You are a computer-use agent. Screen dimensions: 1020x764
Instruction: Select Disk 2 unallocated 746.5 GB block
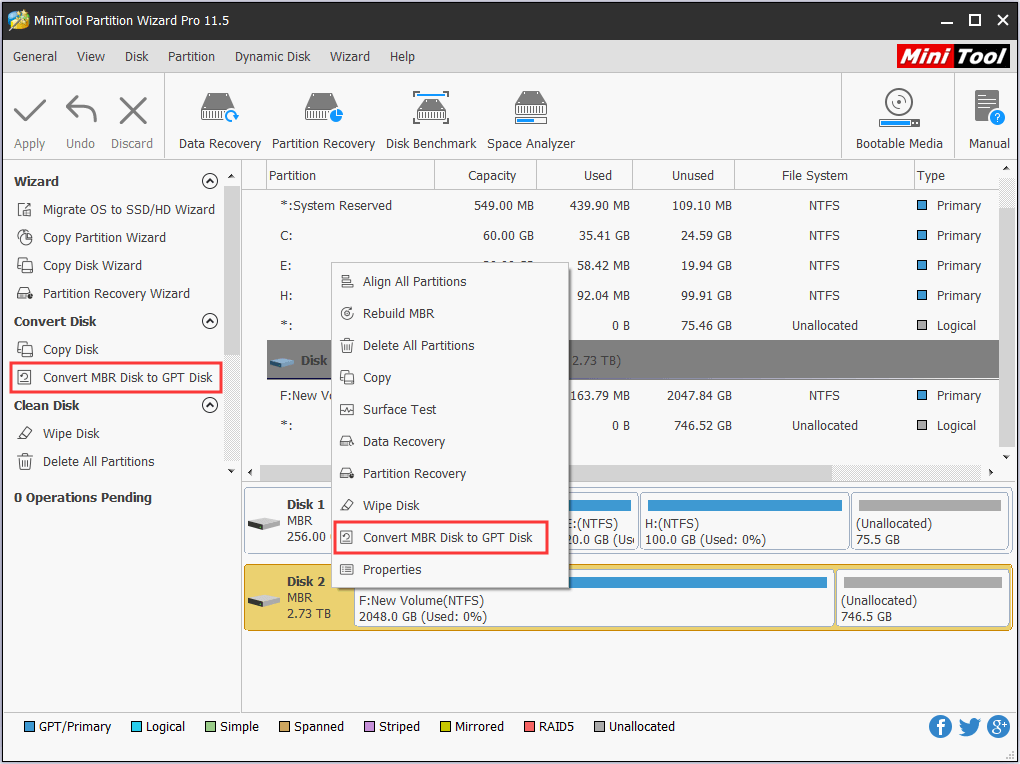[x=922, y=600]
